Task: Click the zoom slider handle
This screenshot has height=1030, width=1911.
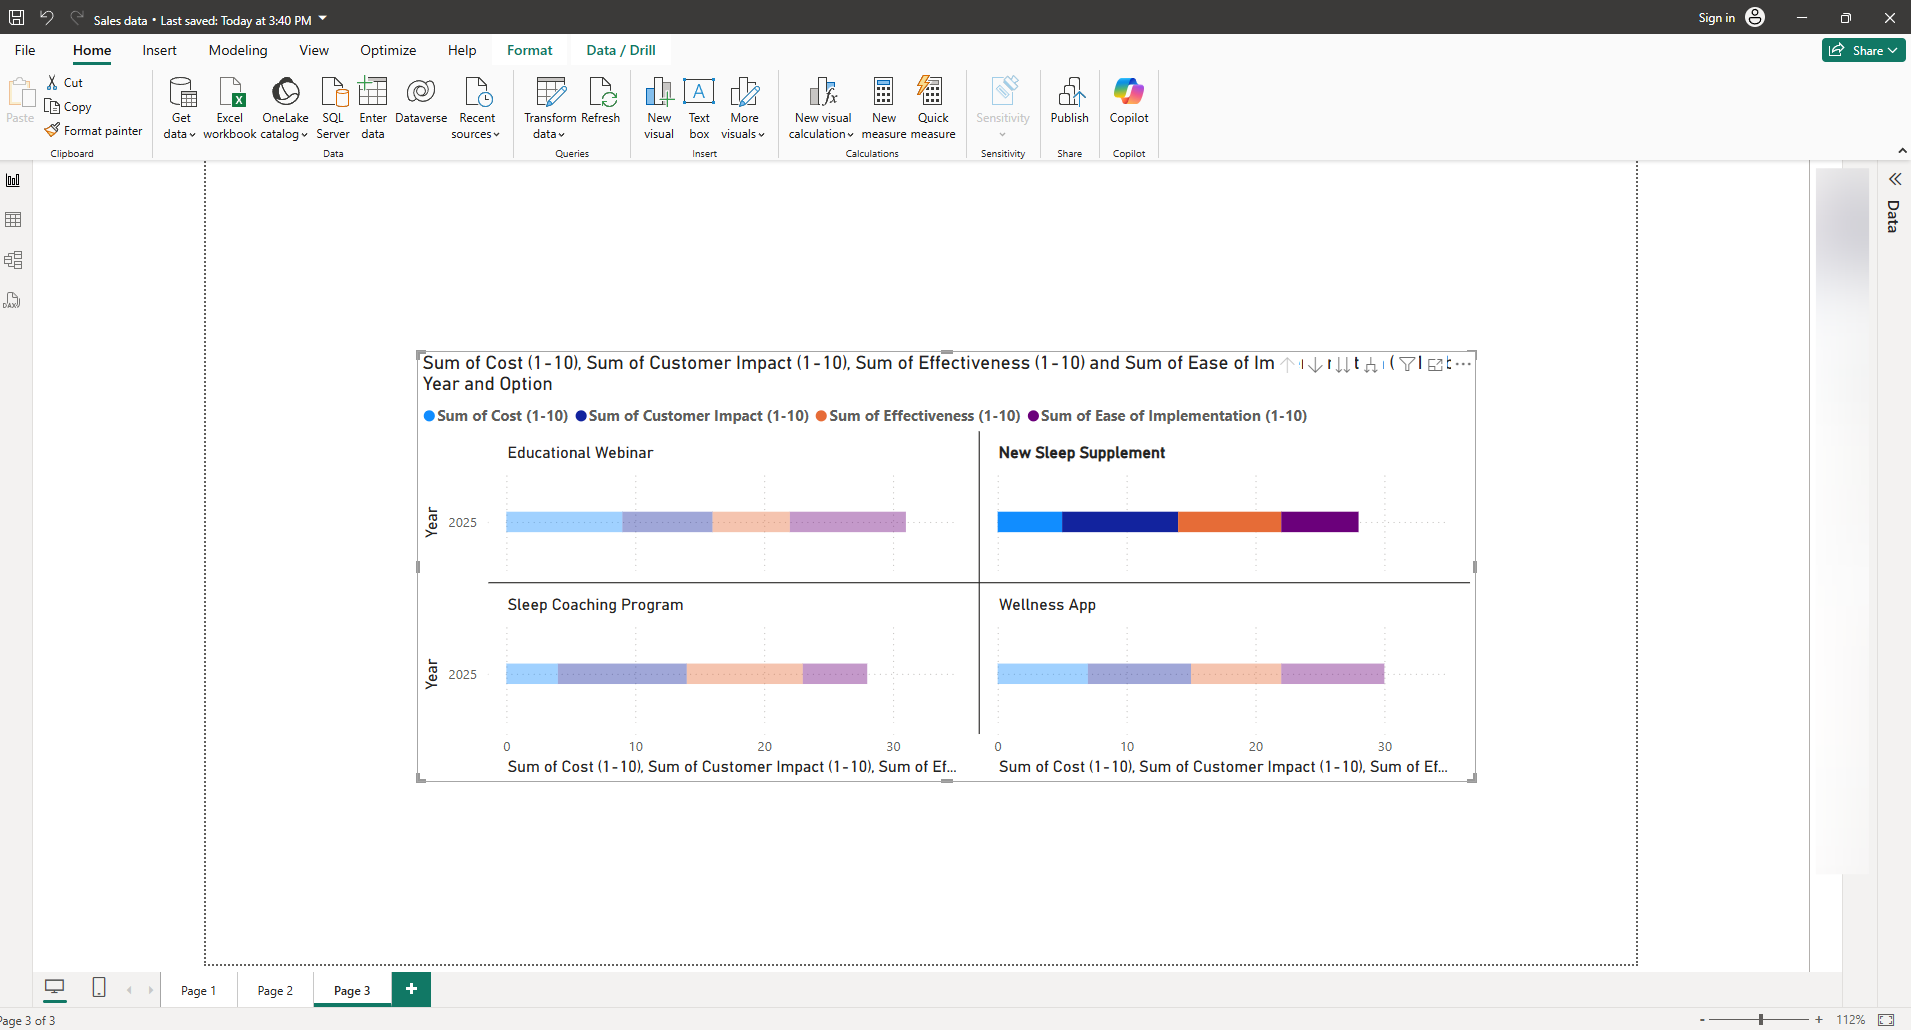Action: click(x=1761, y=1019)
